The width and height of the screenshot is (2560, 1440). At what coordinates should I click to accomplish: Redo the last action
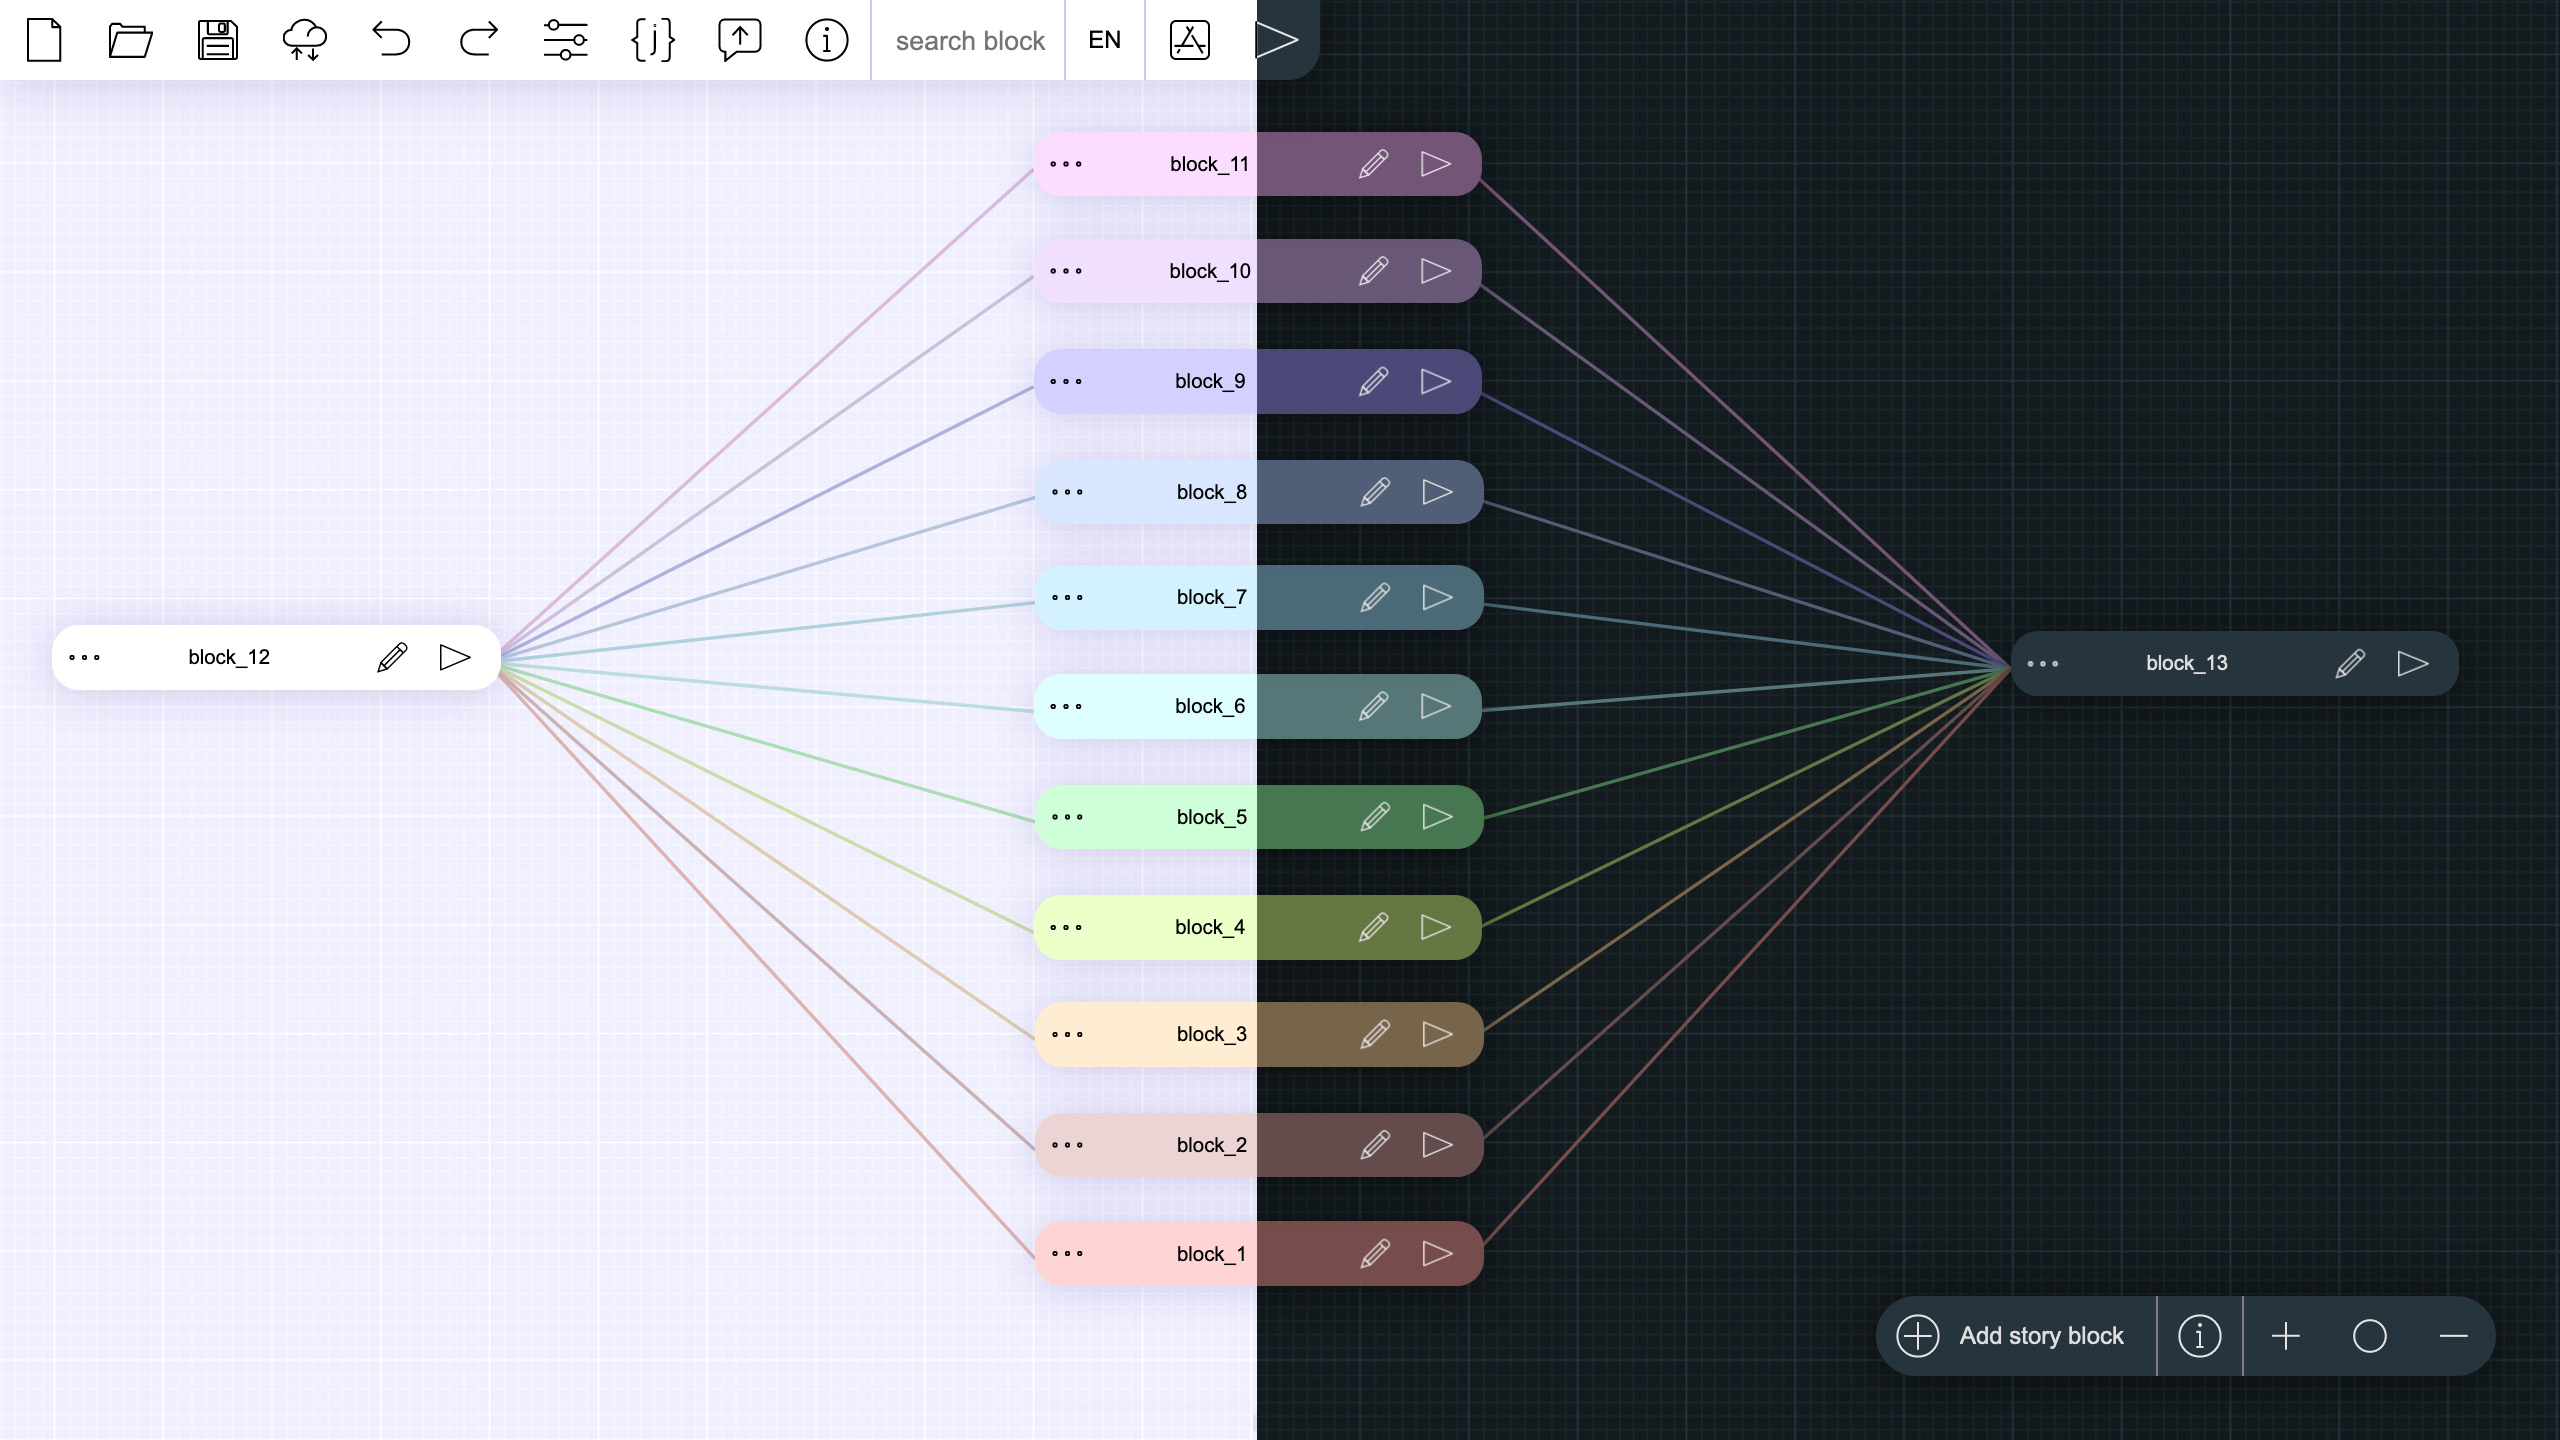click(x=478, y=40)
